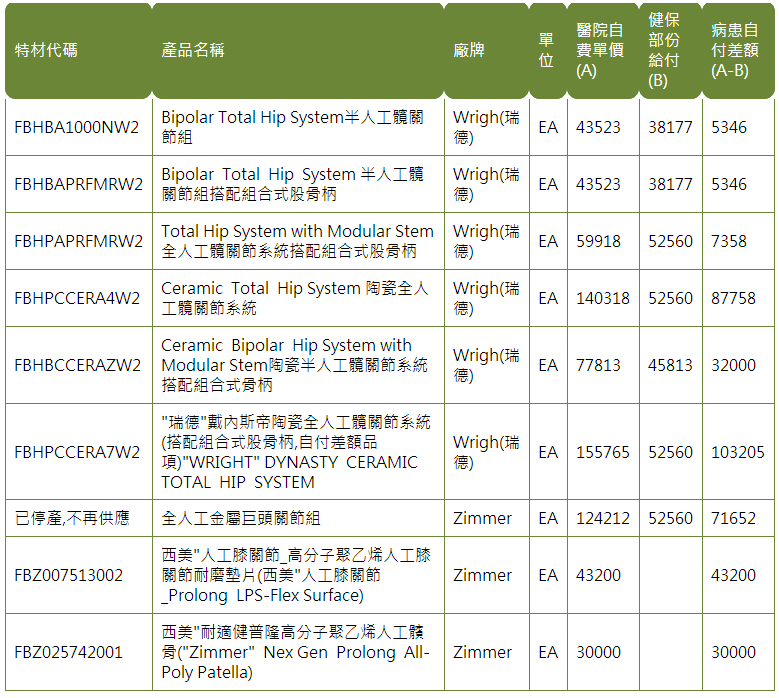Select code FBZ025742001
Viewport: 779px width, 698px height.
coord(69,652)
